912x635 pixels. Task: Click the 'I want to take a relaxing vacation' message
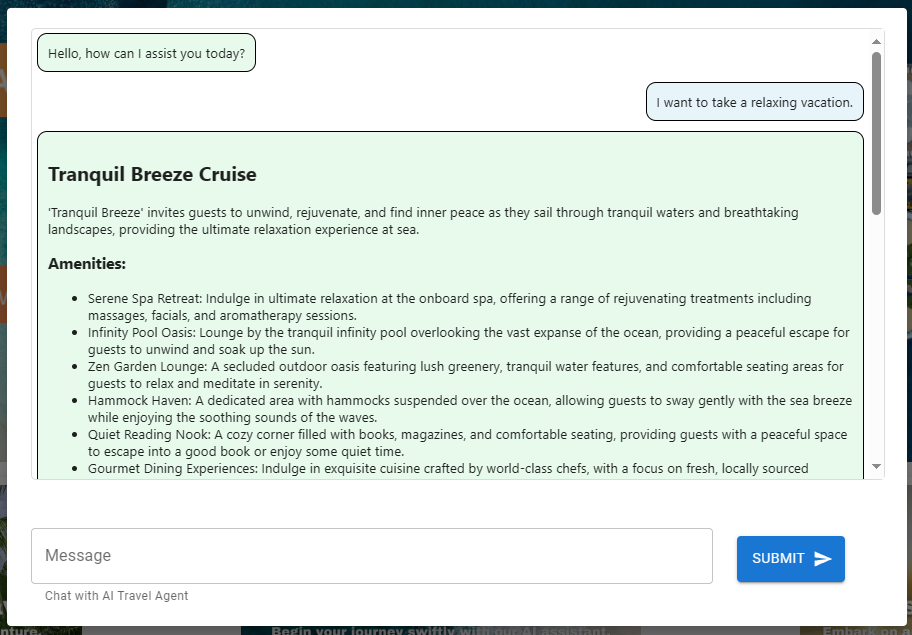pyautogui.click(x=754, y=102)
